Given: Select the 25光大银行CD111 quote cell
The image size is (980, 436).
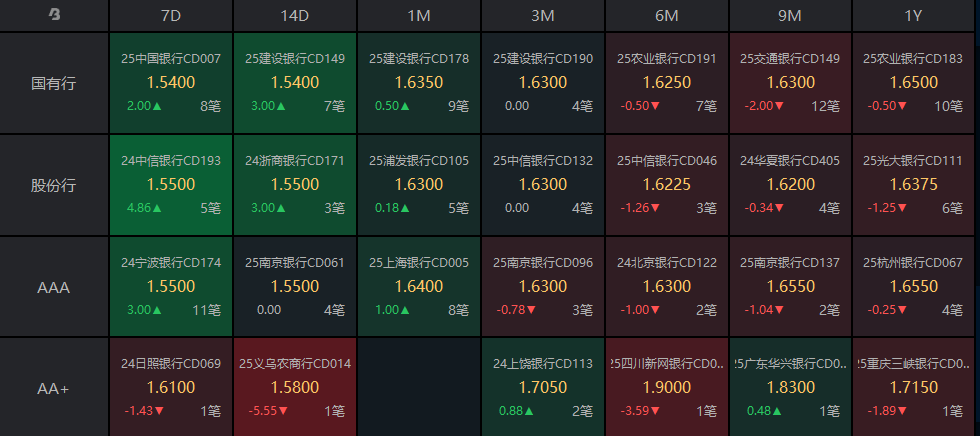Looking at the screenshot, I should click(x=915, y=185).
